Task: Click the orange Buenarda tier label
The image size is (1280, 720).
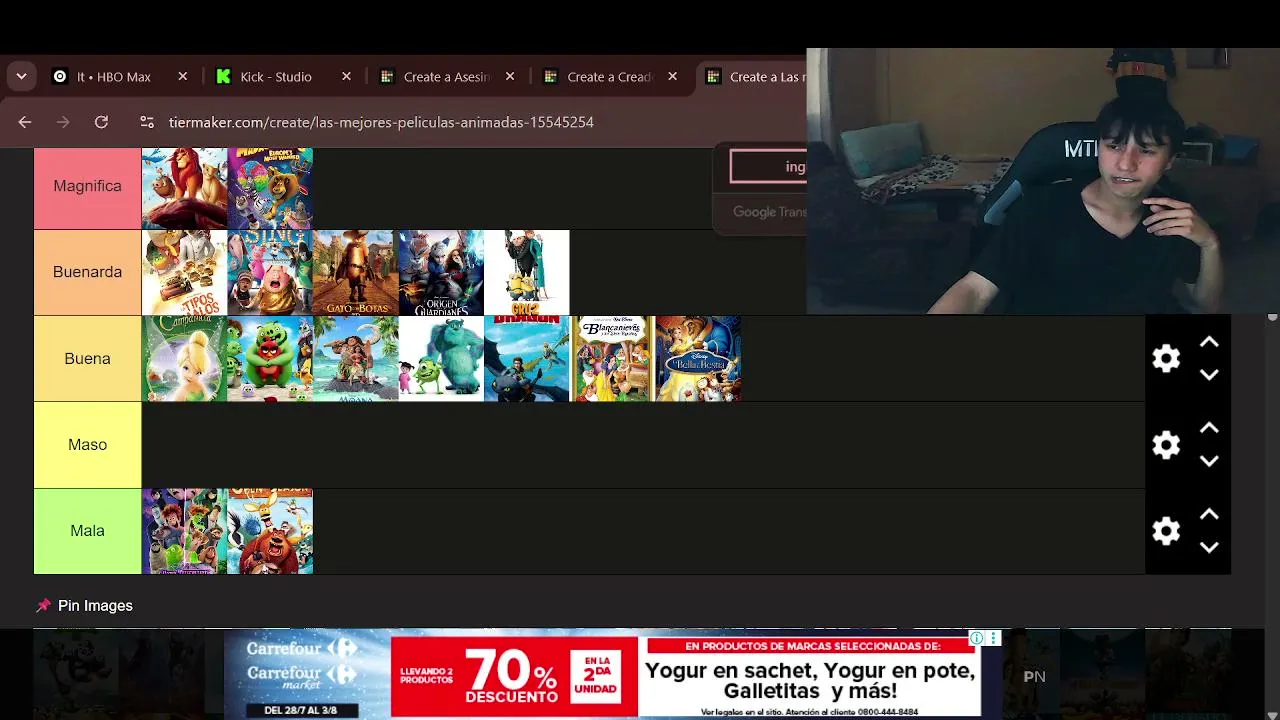Action: (x=88, y=272)
